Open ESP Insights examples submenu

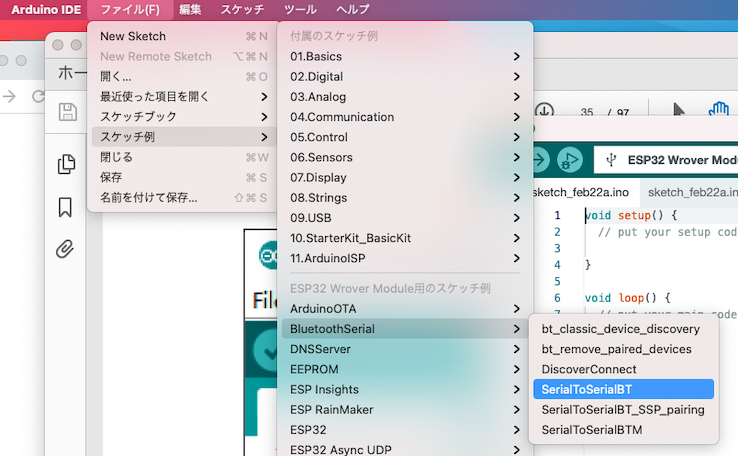point(405,390)
